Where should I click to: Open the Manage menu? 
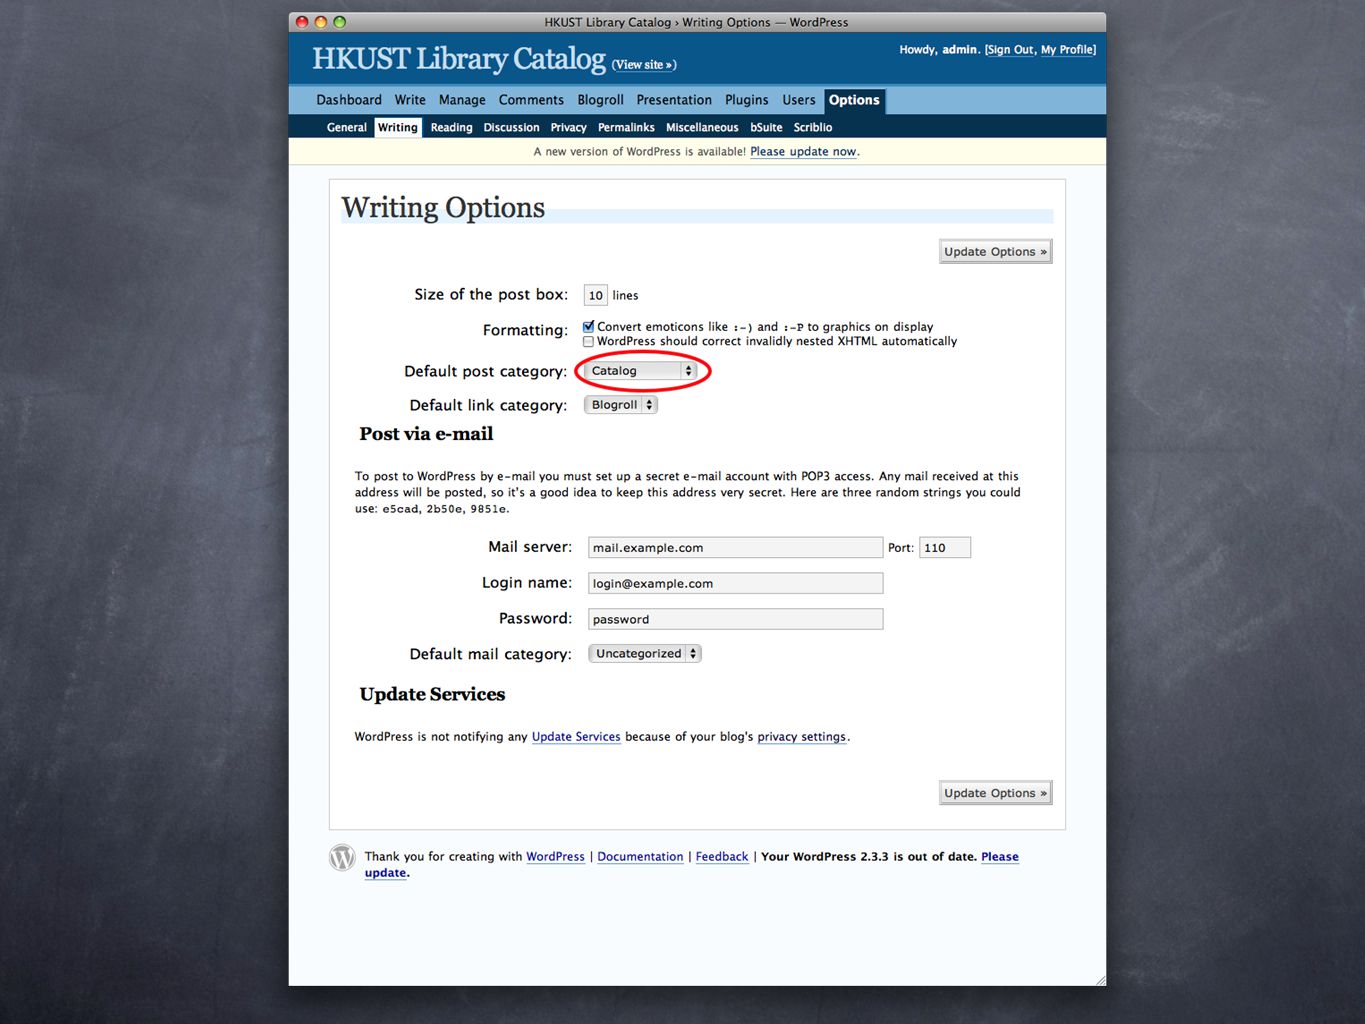[x=462, y=100]
